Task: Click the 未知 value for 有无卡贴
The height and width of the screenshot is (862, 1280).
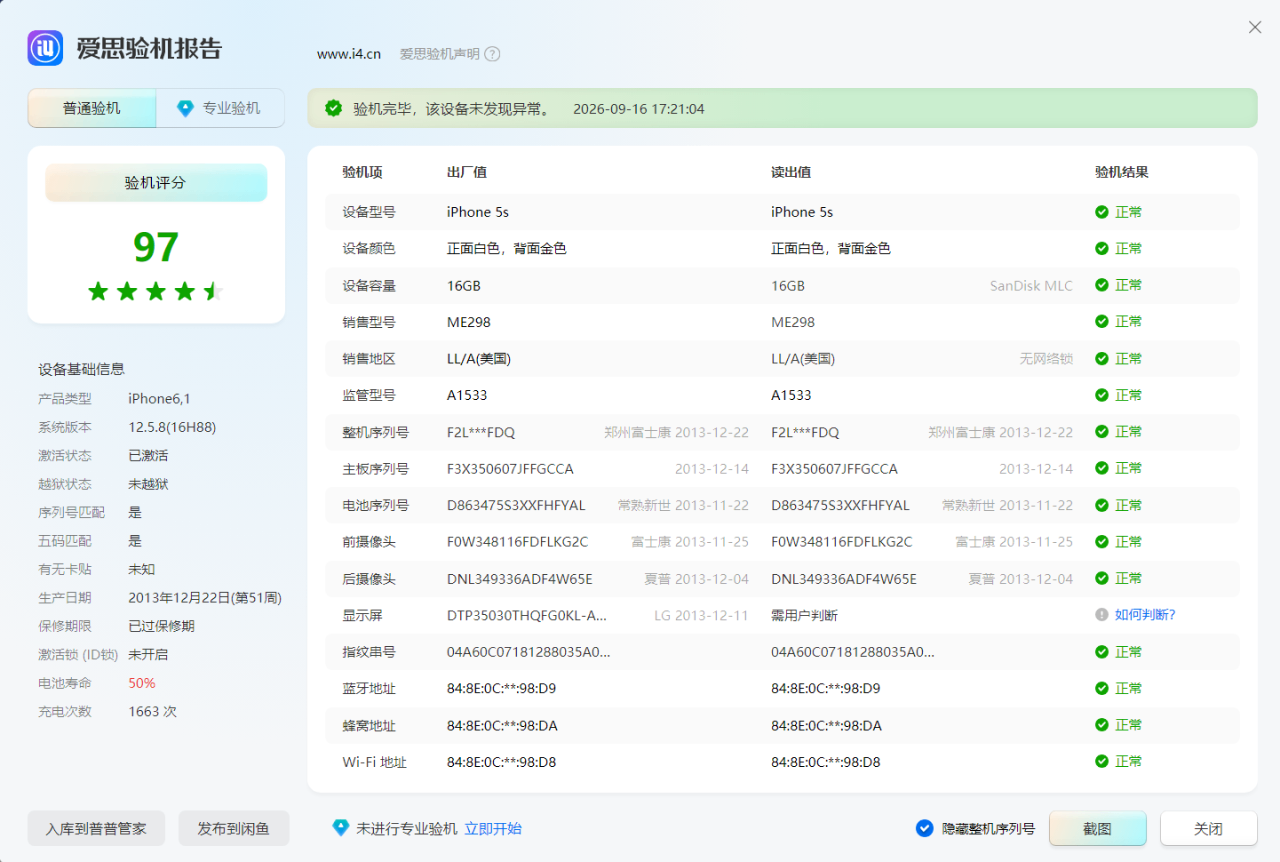Action: point(141,569)
